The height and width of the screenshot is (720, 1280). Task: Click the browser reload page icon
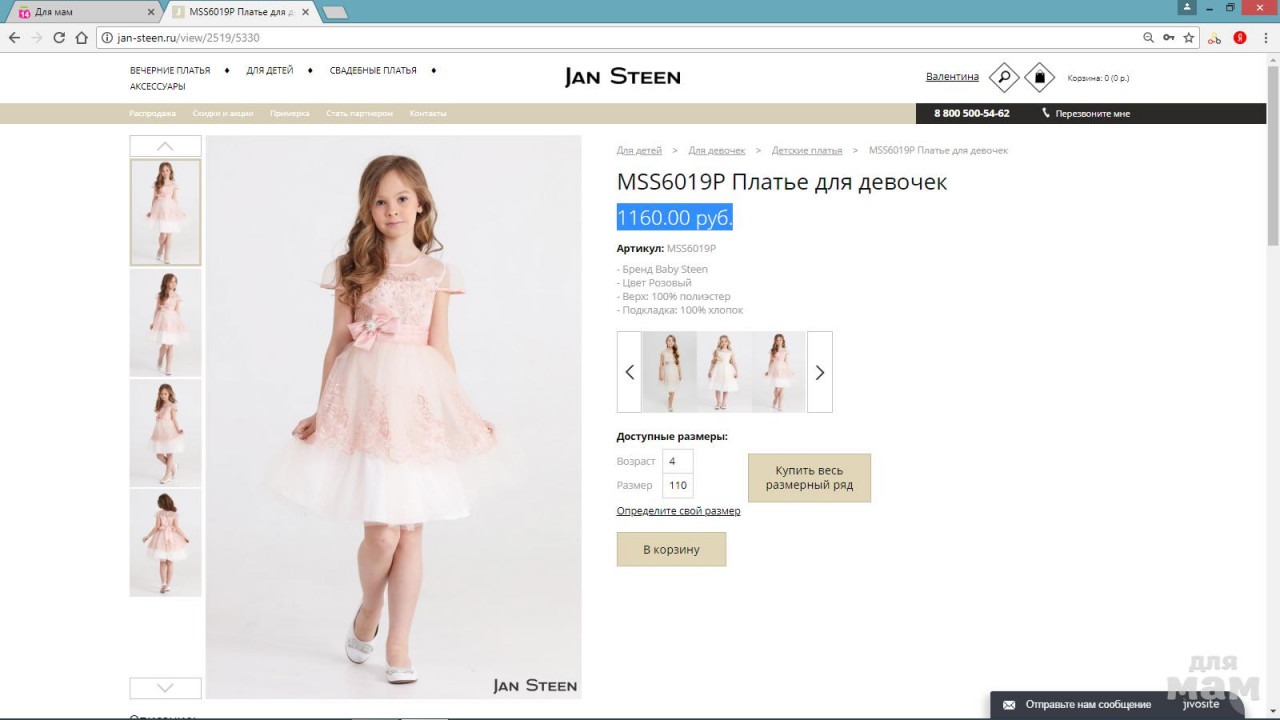[x=59, y=38]
